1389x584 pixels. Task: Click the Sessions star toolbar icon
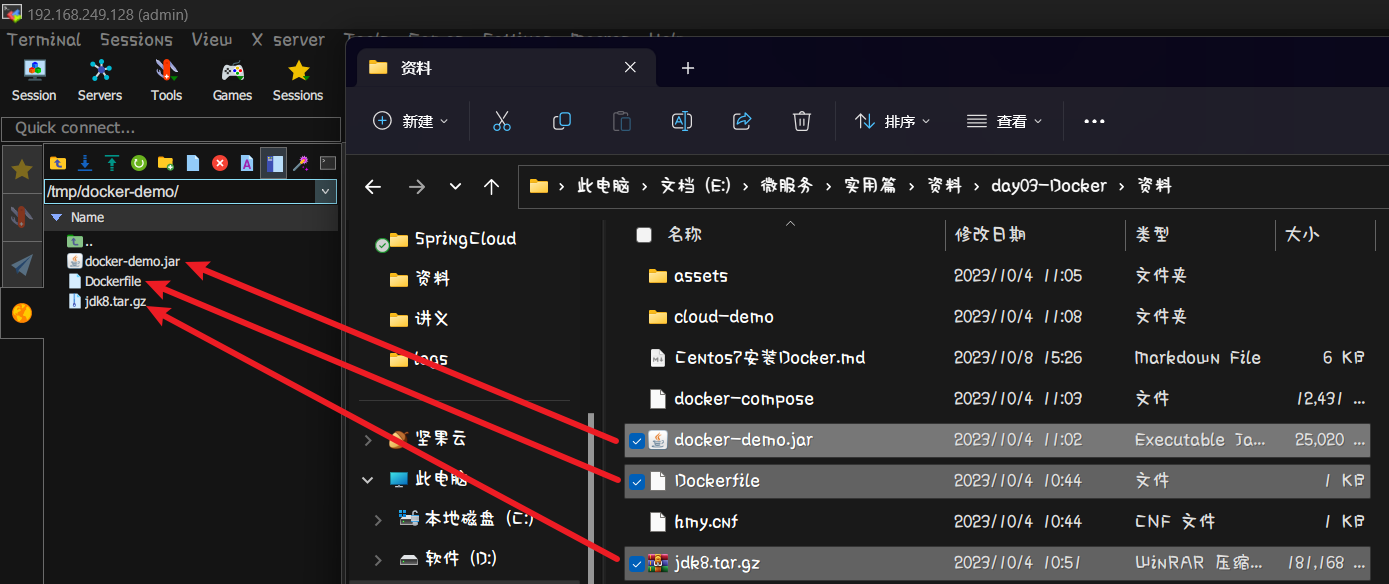(x=298, y=80)
